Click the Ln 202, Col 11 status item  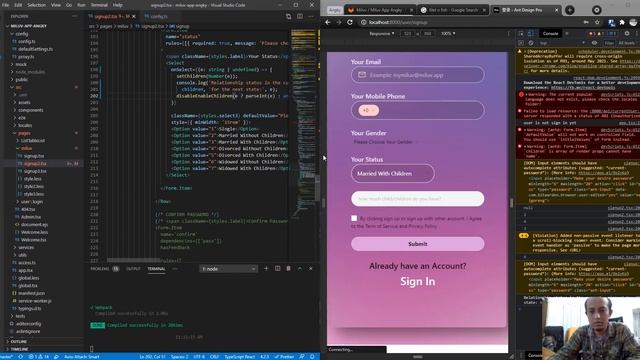point(152,356)
